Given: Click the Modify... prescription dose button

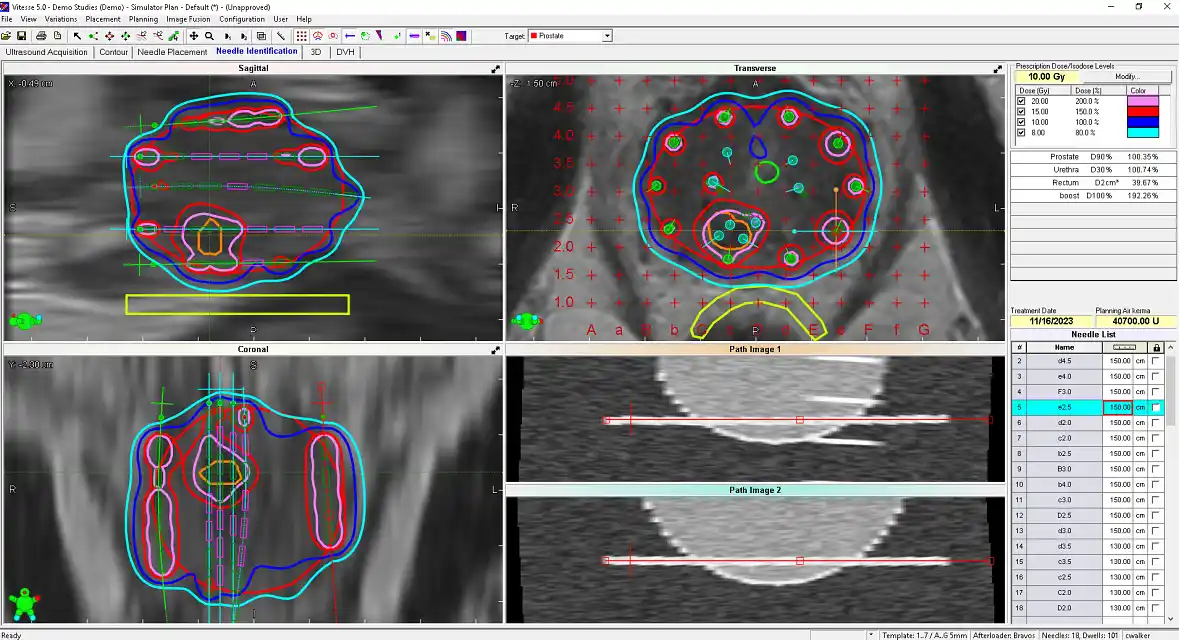Looking at the screenshot, I should click(1127, 77).
